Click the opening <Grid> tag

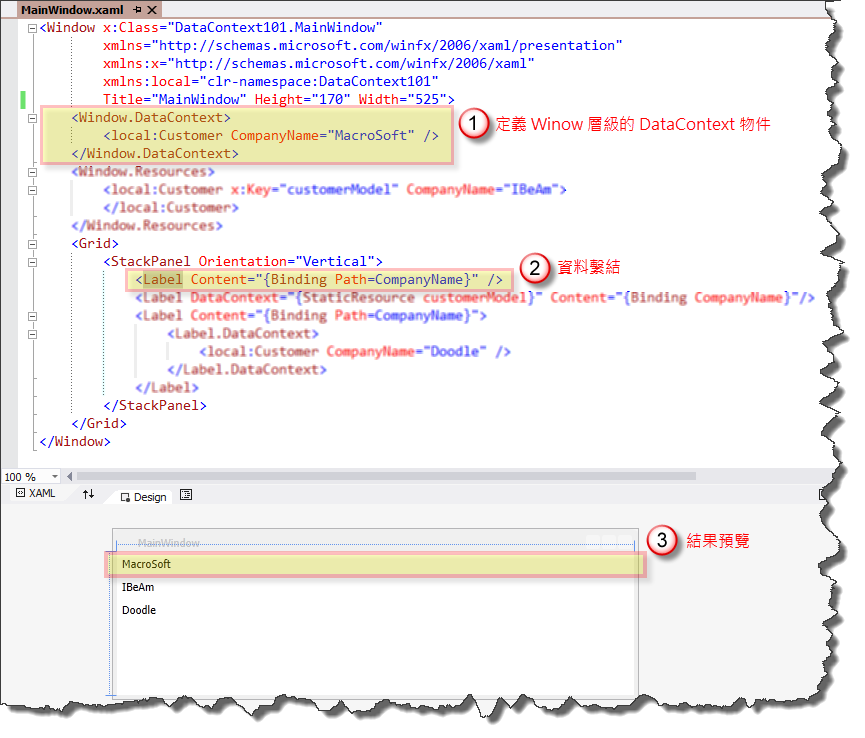click(x=95, y=243)
